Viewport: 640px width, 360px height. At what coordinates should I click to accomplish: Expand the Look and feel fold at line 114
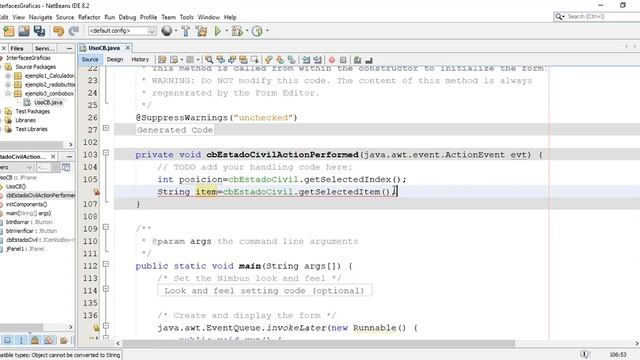click(106, 289)
